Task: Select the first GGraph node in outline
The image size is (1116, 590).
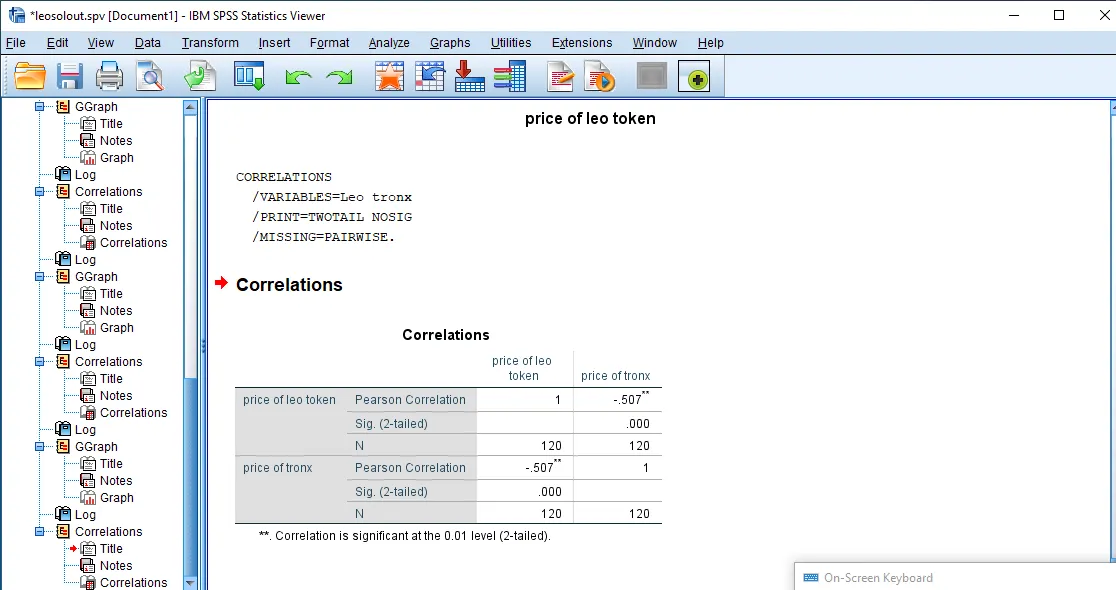Action: coord(96,107)
